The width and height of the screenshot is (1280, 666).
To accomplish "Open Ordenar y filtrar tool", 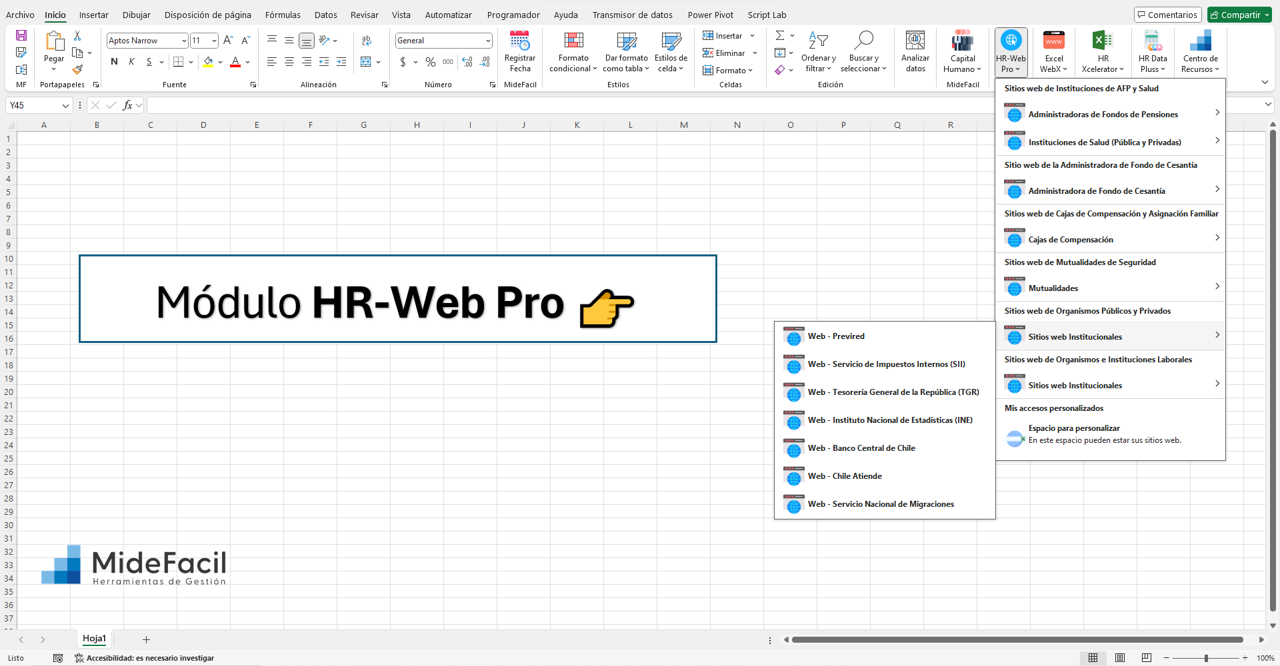I will (818, 52).
